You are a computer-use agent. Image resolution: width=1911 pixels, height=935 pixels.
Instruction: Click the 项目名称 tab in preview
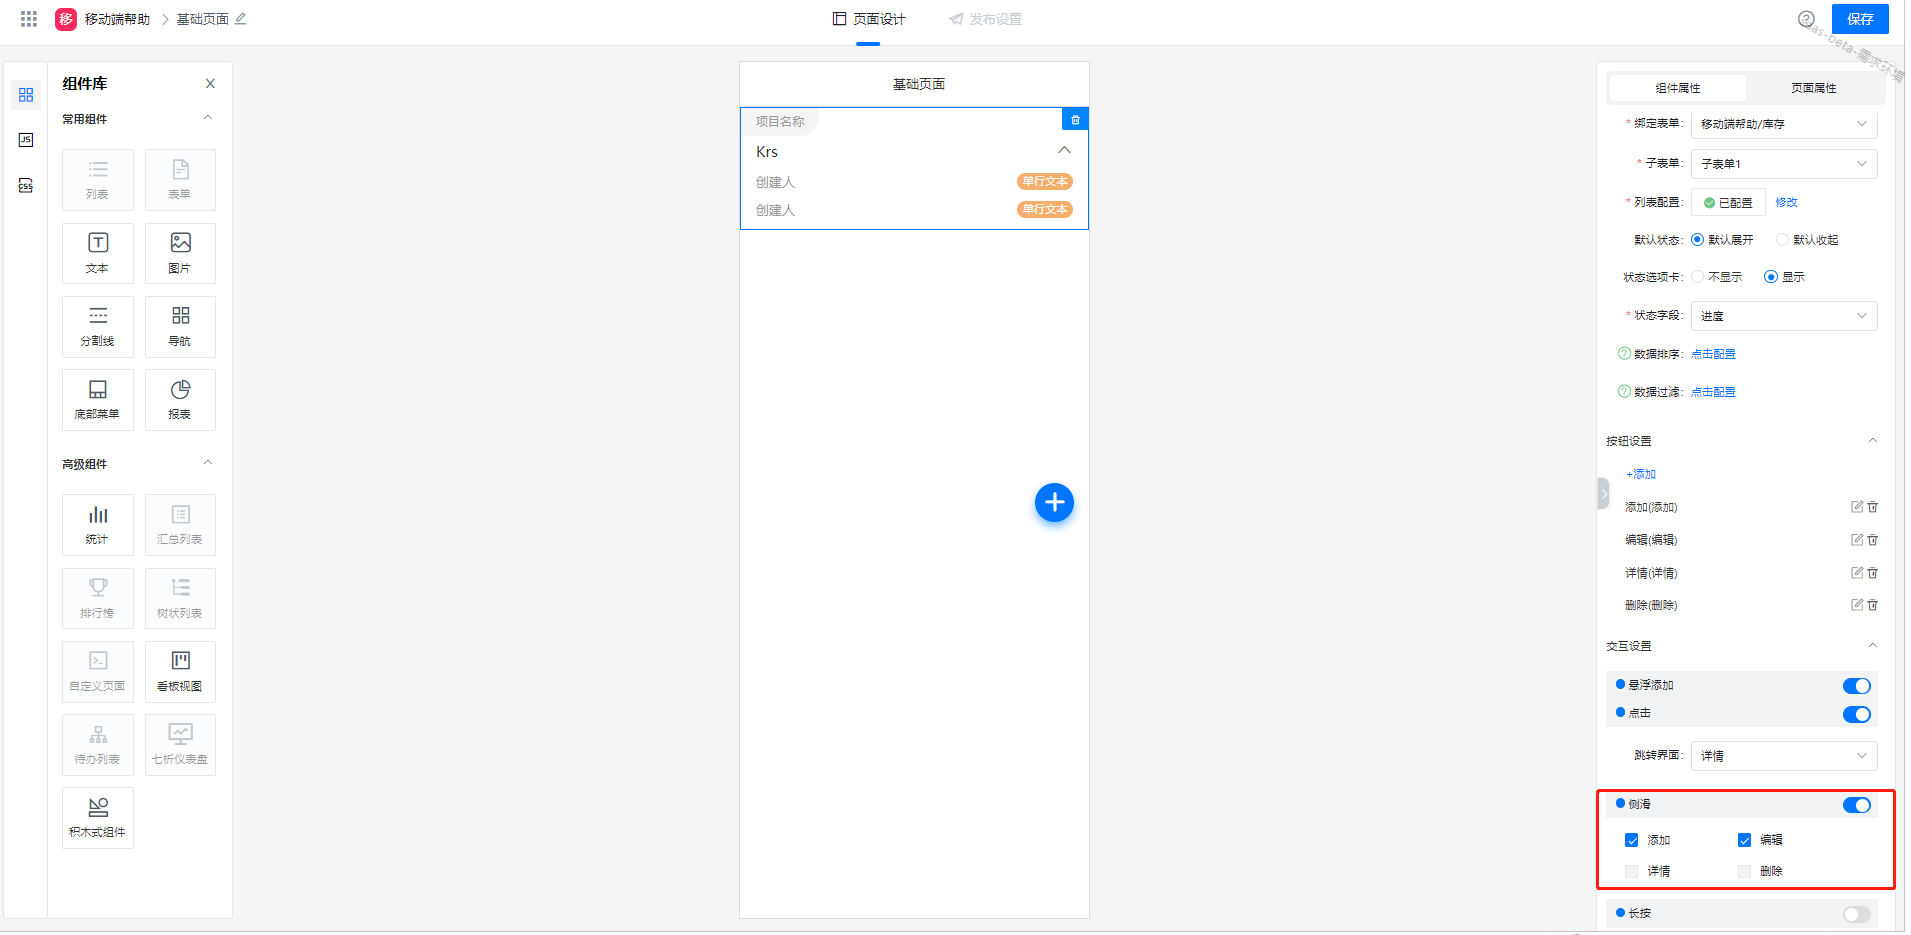tap(780, 121)
